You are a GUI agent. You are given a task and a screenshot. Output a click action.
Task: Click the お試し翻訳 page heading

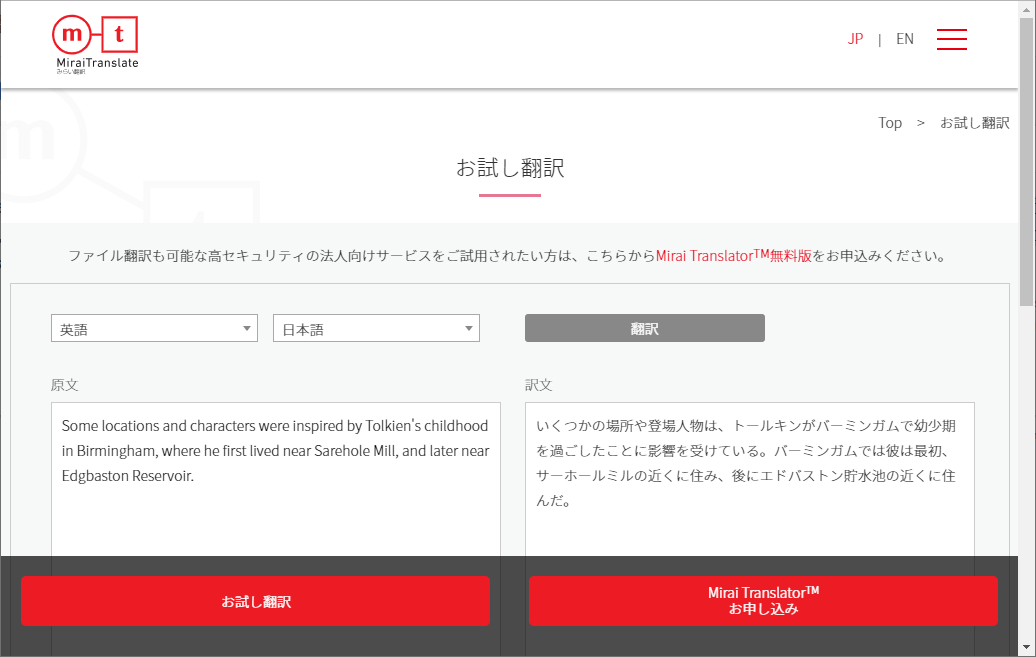(511, 168)
